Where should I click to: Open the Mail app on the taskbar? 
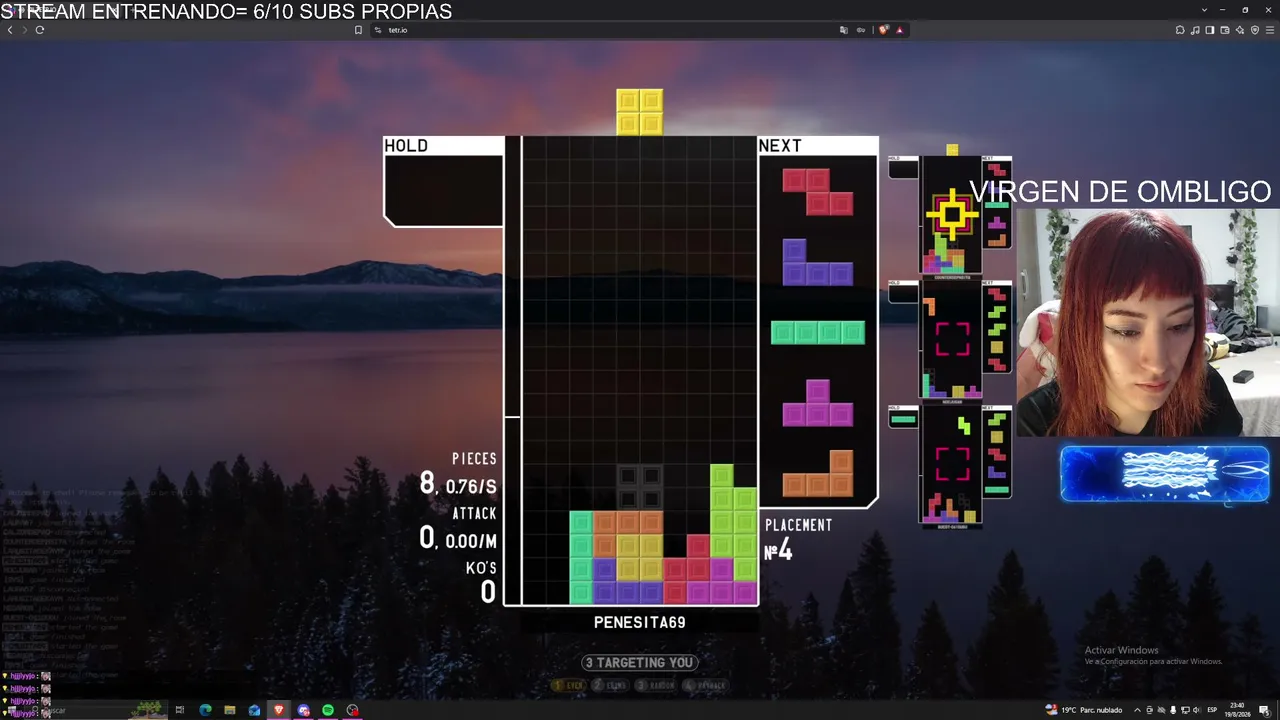(x=254, y=710)
